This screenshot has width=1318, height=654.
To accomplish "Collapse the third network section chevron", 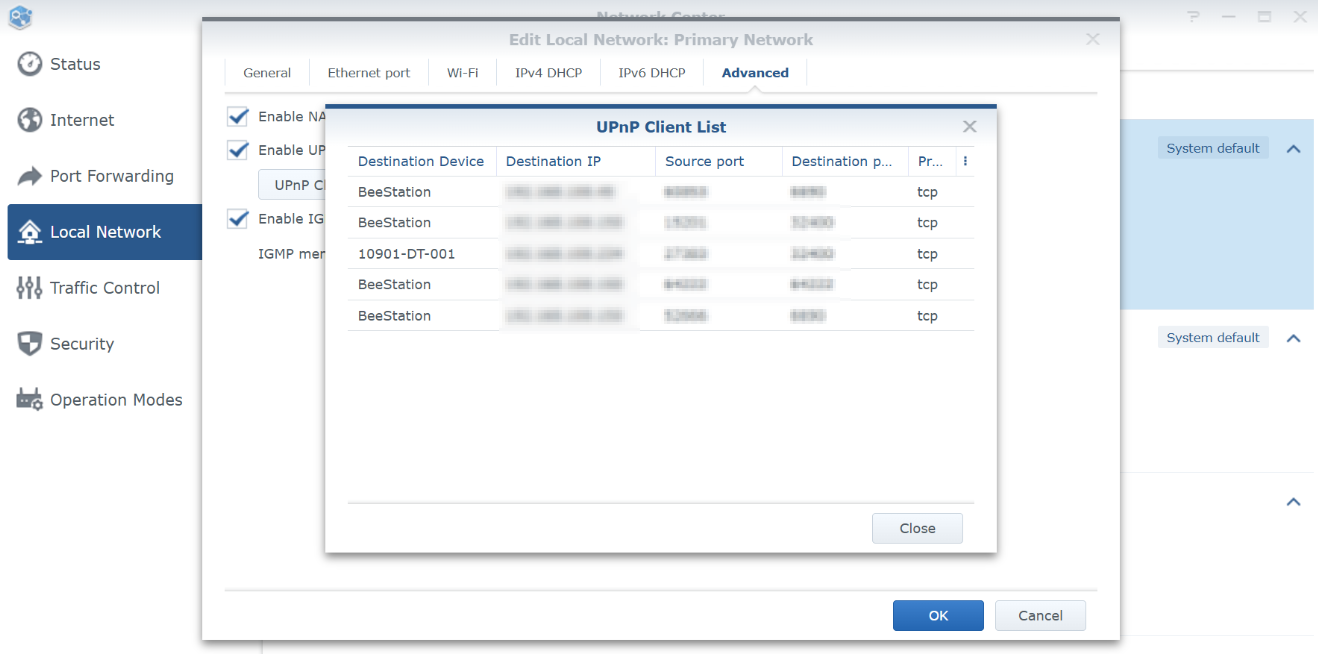I will (x=1293, y=502).
